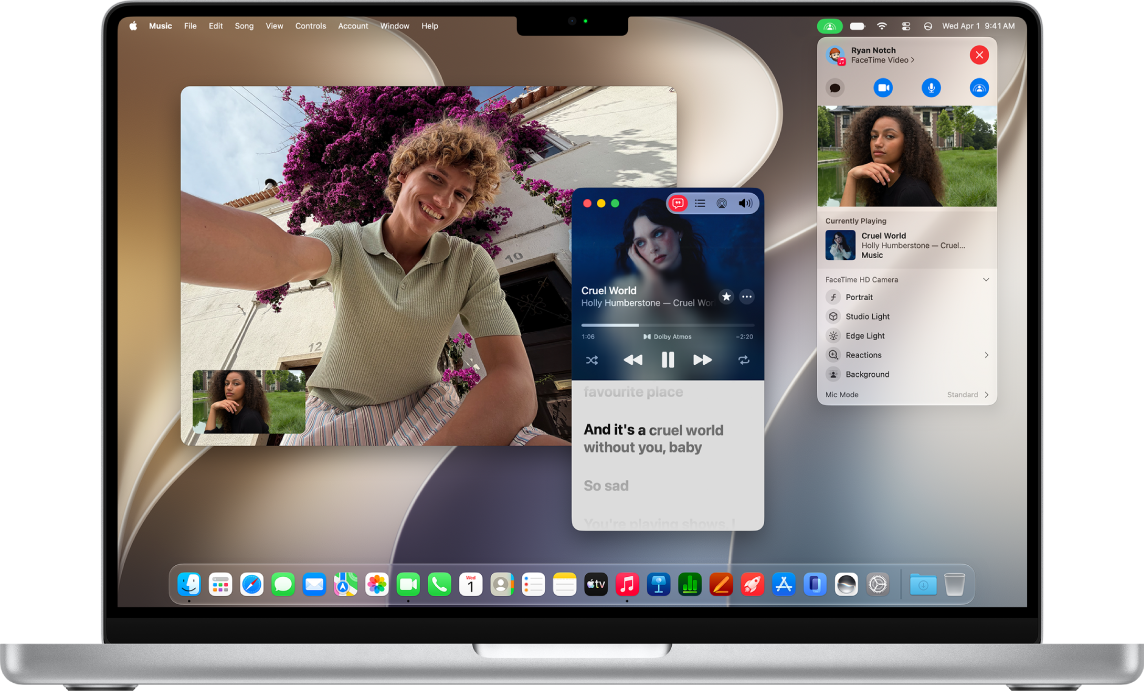This screenshot has width=1144, height=692.
Task: End the FaceTime call with red button
Action: point(979,55)
